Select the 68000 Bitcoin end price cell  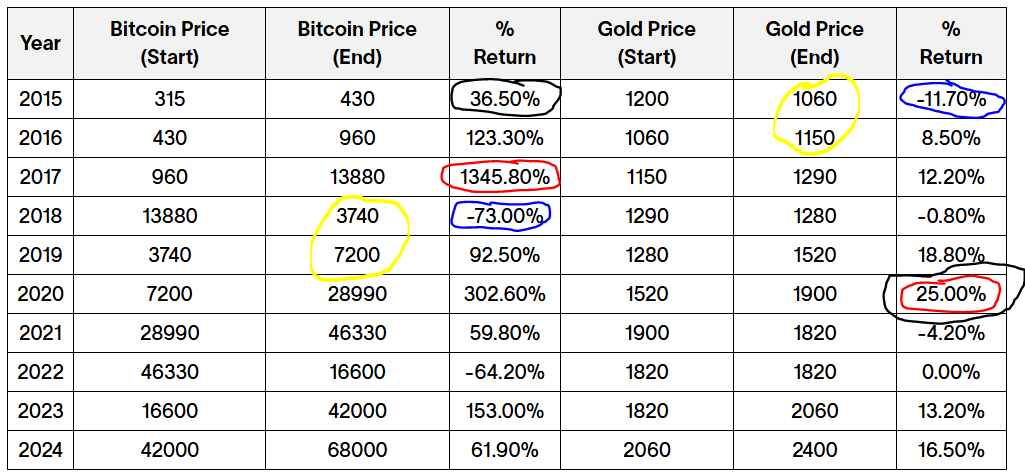(x=356, y=450)
